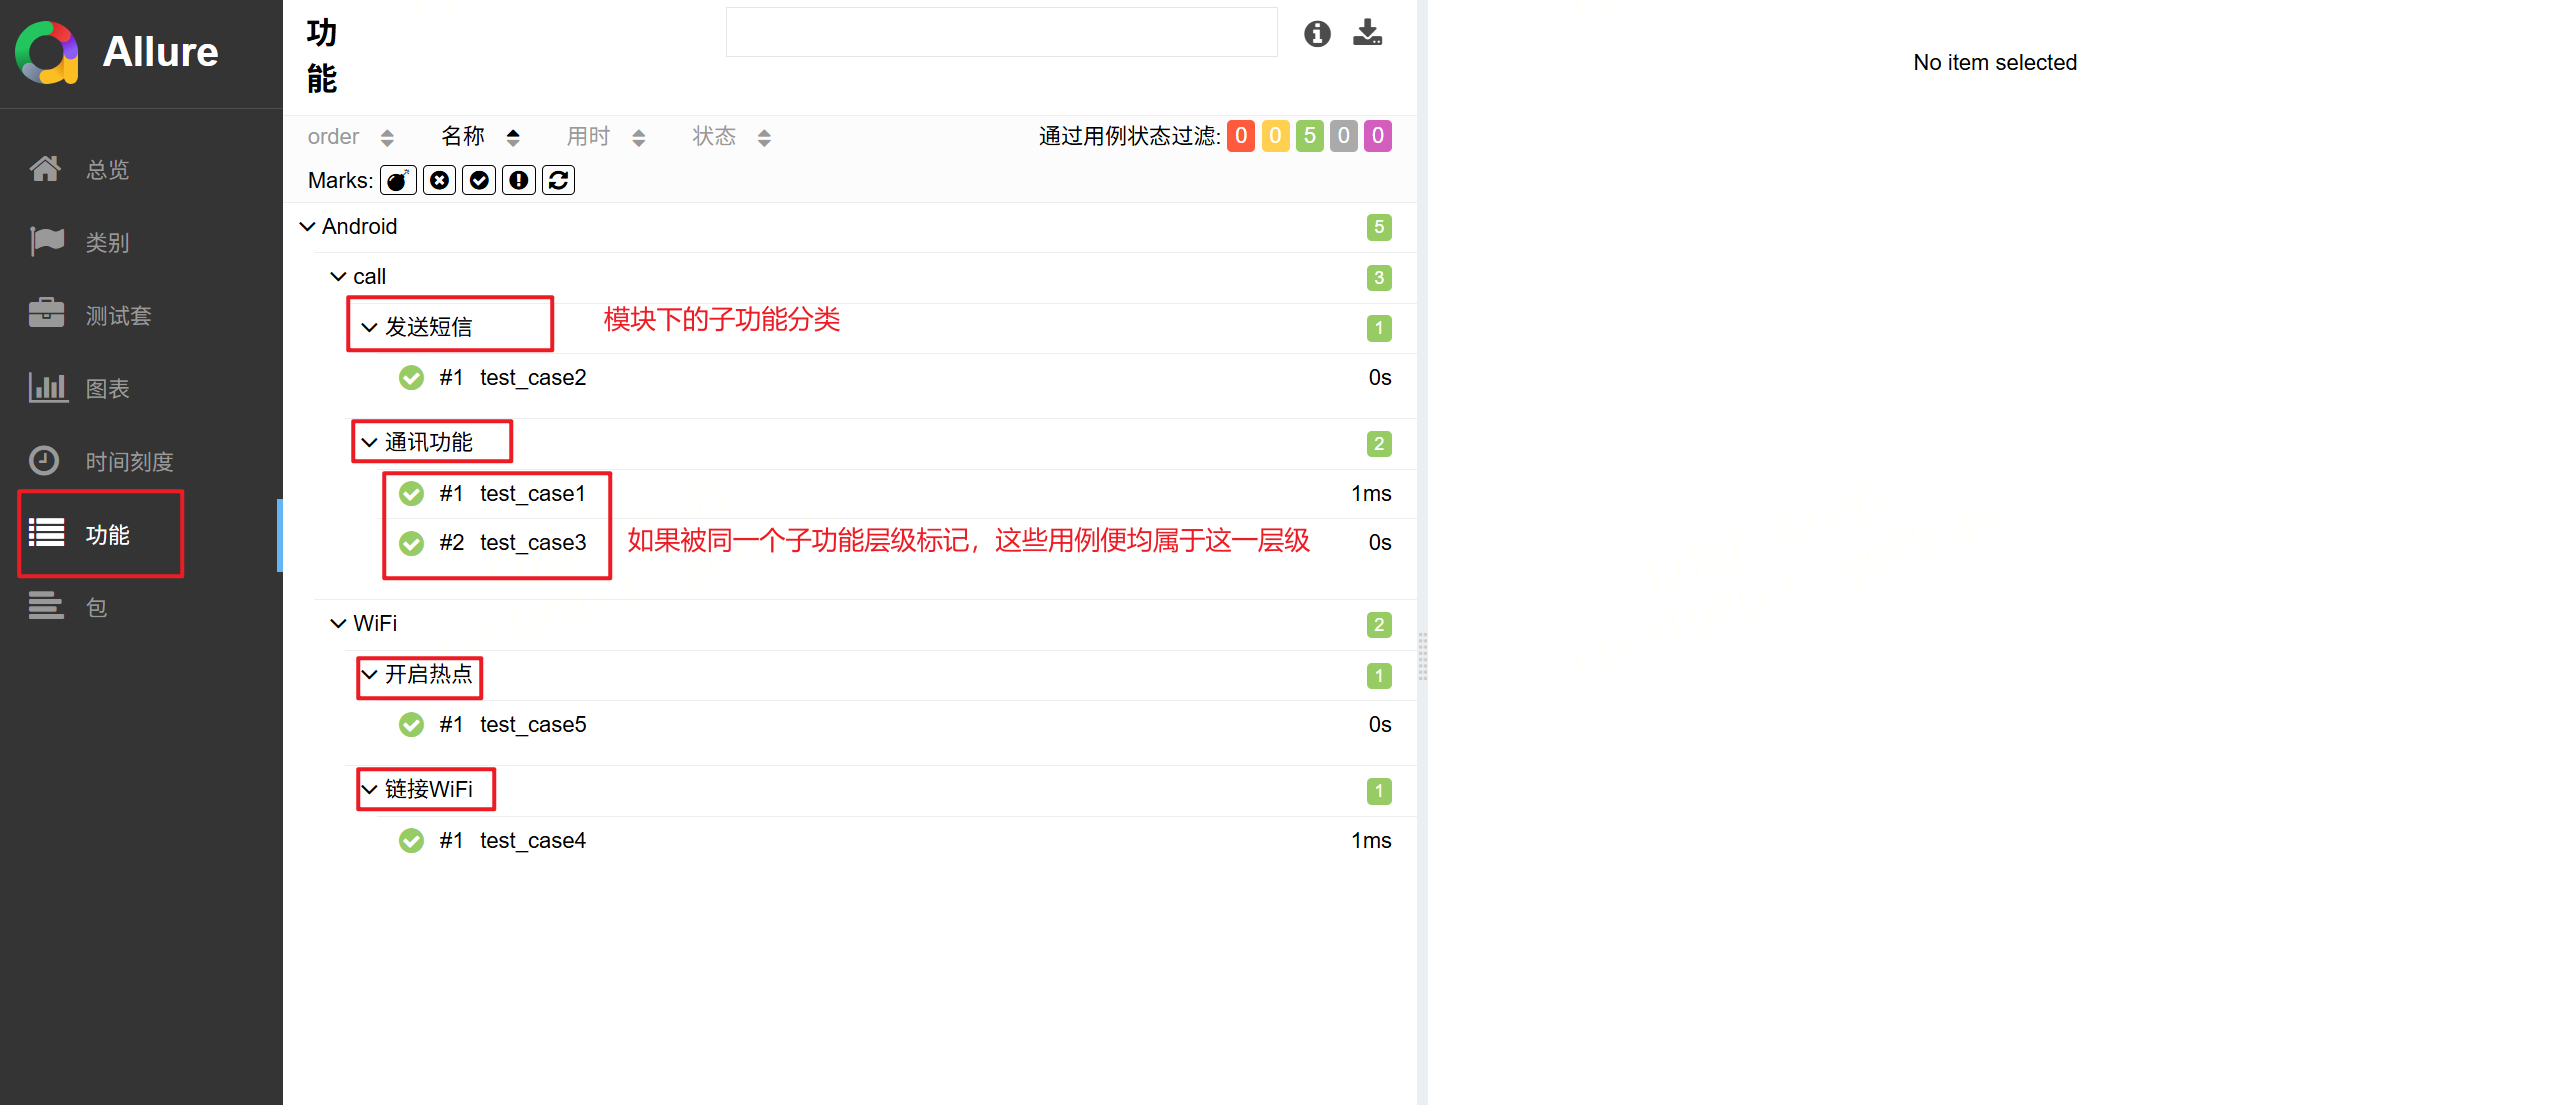2557x1105 pixels.
Task: Toggle the new failed mark filter
Action: pyautogui.click(x=439, y=180)
